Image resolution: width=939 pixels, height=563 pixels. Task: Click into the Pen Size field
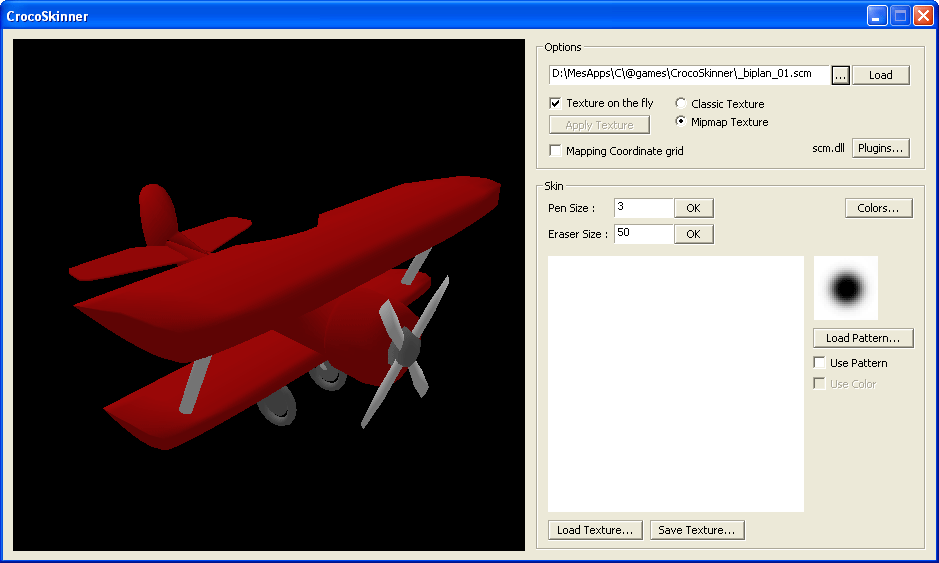[644, 207]
